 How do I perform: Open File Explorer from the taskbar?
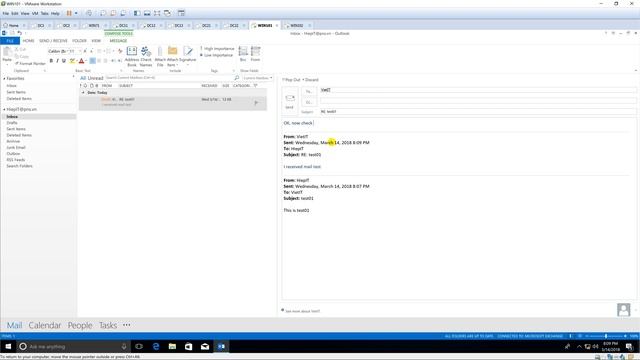172,347
